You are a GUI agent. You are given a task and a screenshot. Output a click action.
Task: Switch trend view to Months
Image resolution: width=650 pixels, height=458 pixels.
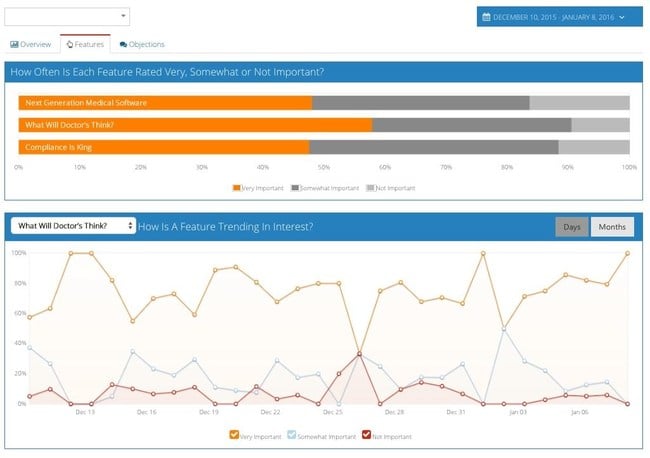[x=612, y=227]
